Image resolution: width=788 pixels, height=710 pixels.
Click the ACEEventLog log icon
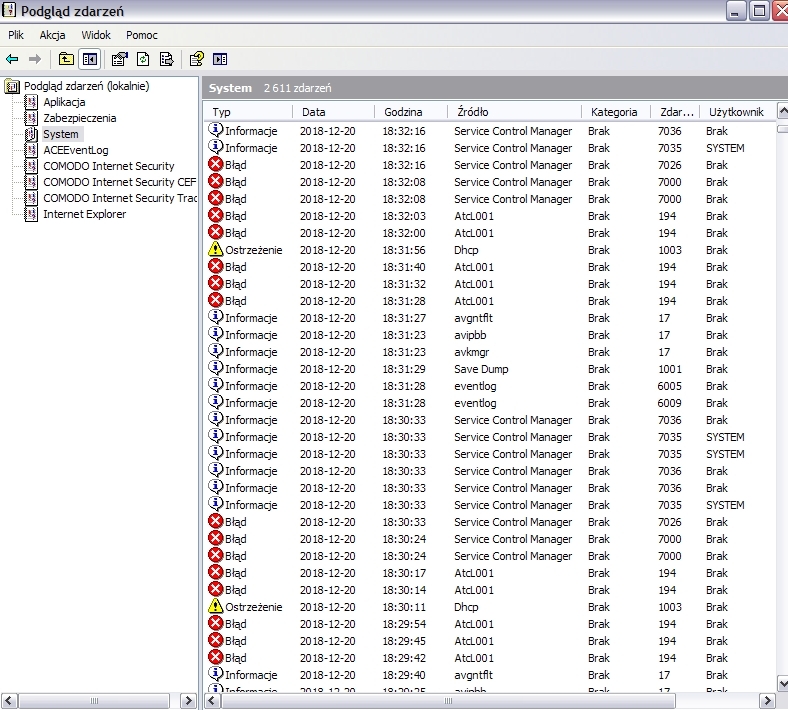tap(31, 150)
